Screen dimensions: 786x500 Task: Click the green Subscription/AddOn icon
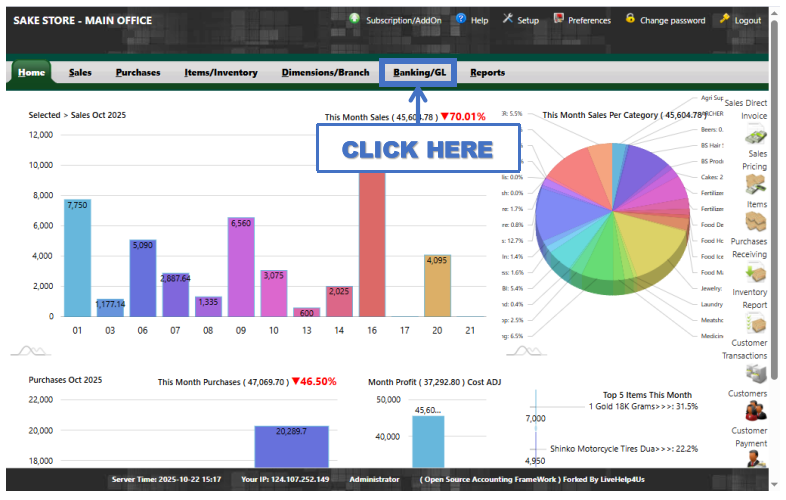pyautogui.click(x=355, y=19)
